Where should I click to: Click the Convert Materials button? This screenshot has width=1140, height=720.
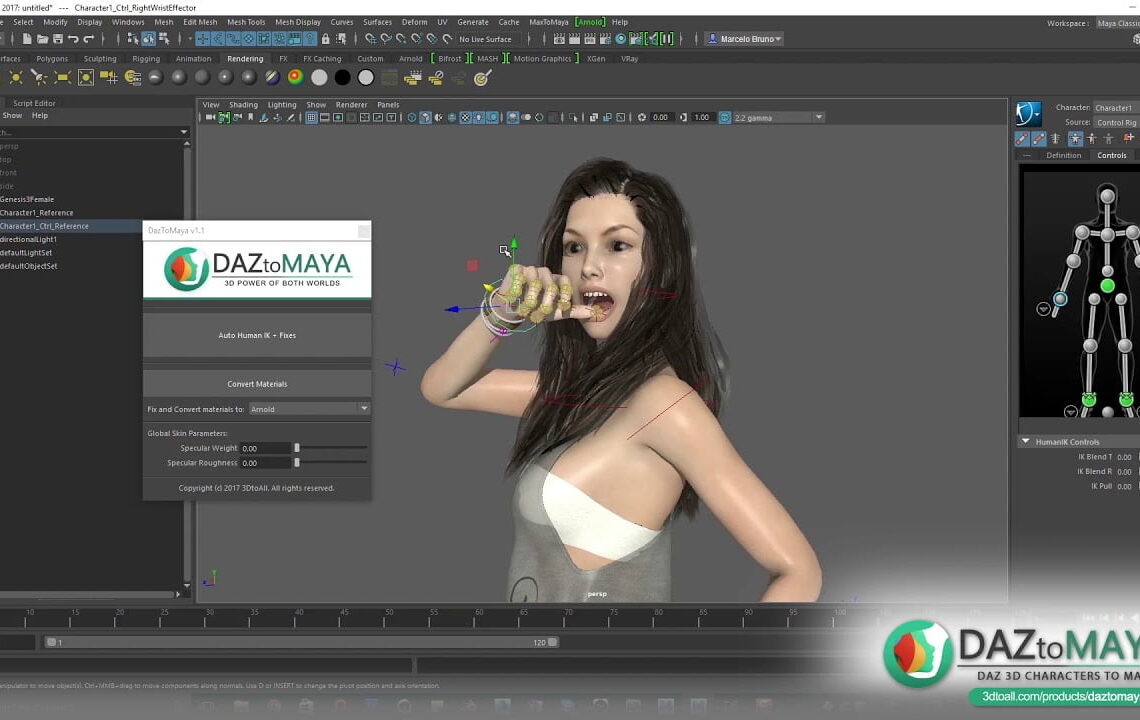257,384
